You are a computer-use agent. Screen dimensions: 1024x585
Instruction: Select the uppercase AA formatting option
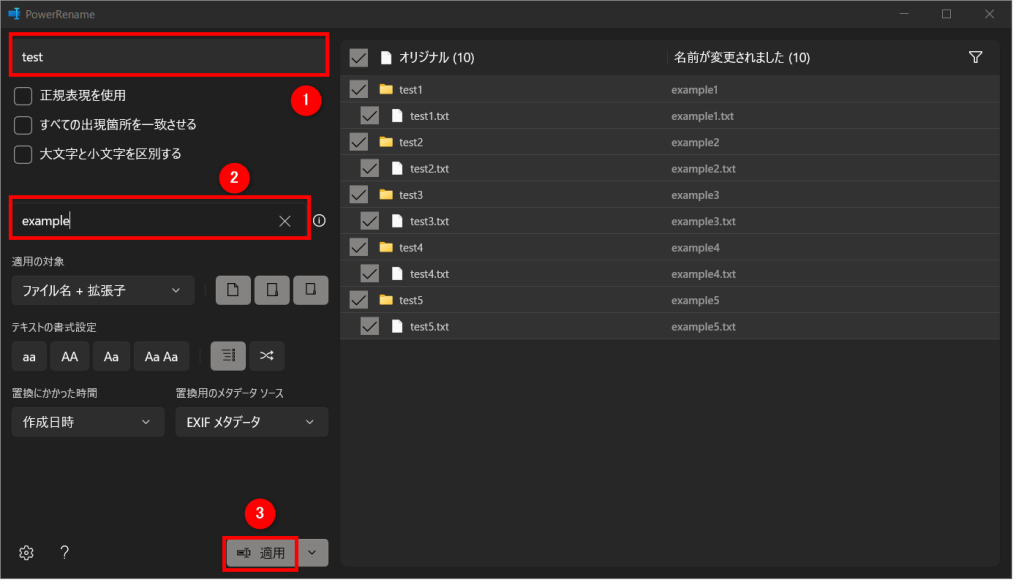point(69,355)
